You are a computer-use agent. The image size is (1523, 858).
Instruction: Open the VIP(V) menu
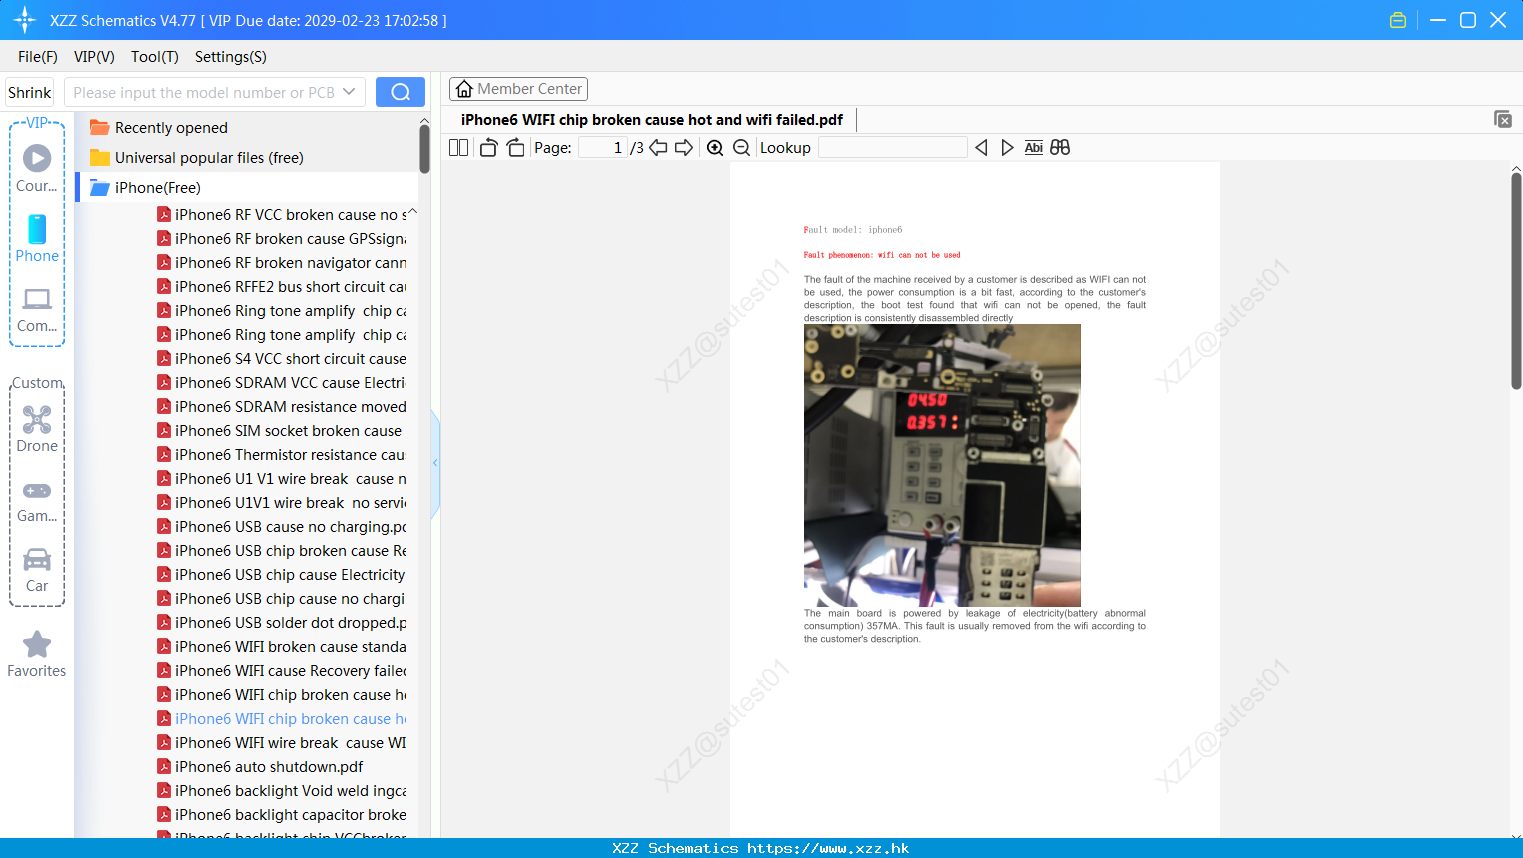94,57
